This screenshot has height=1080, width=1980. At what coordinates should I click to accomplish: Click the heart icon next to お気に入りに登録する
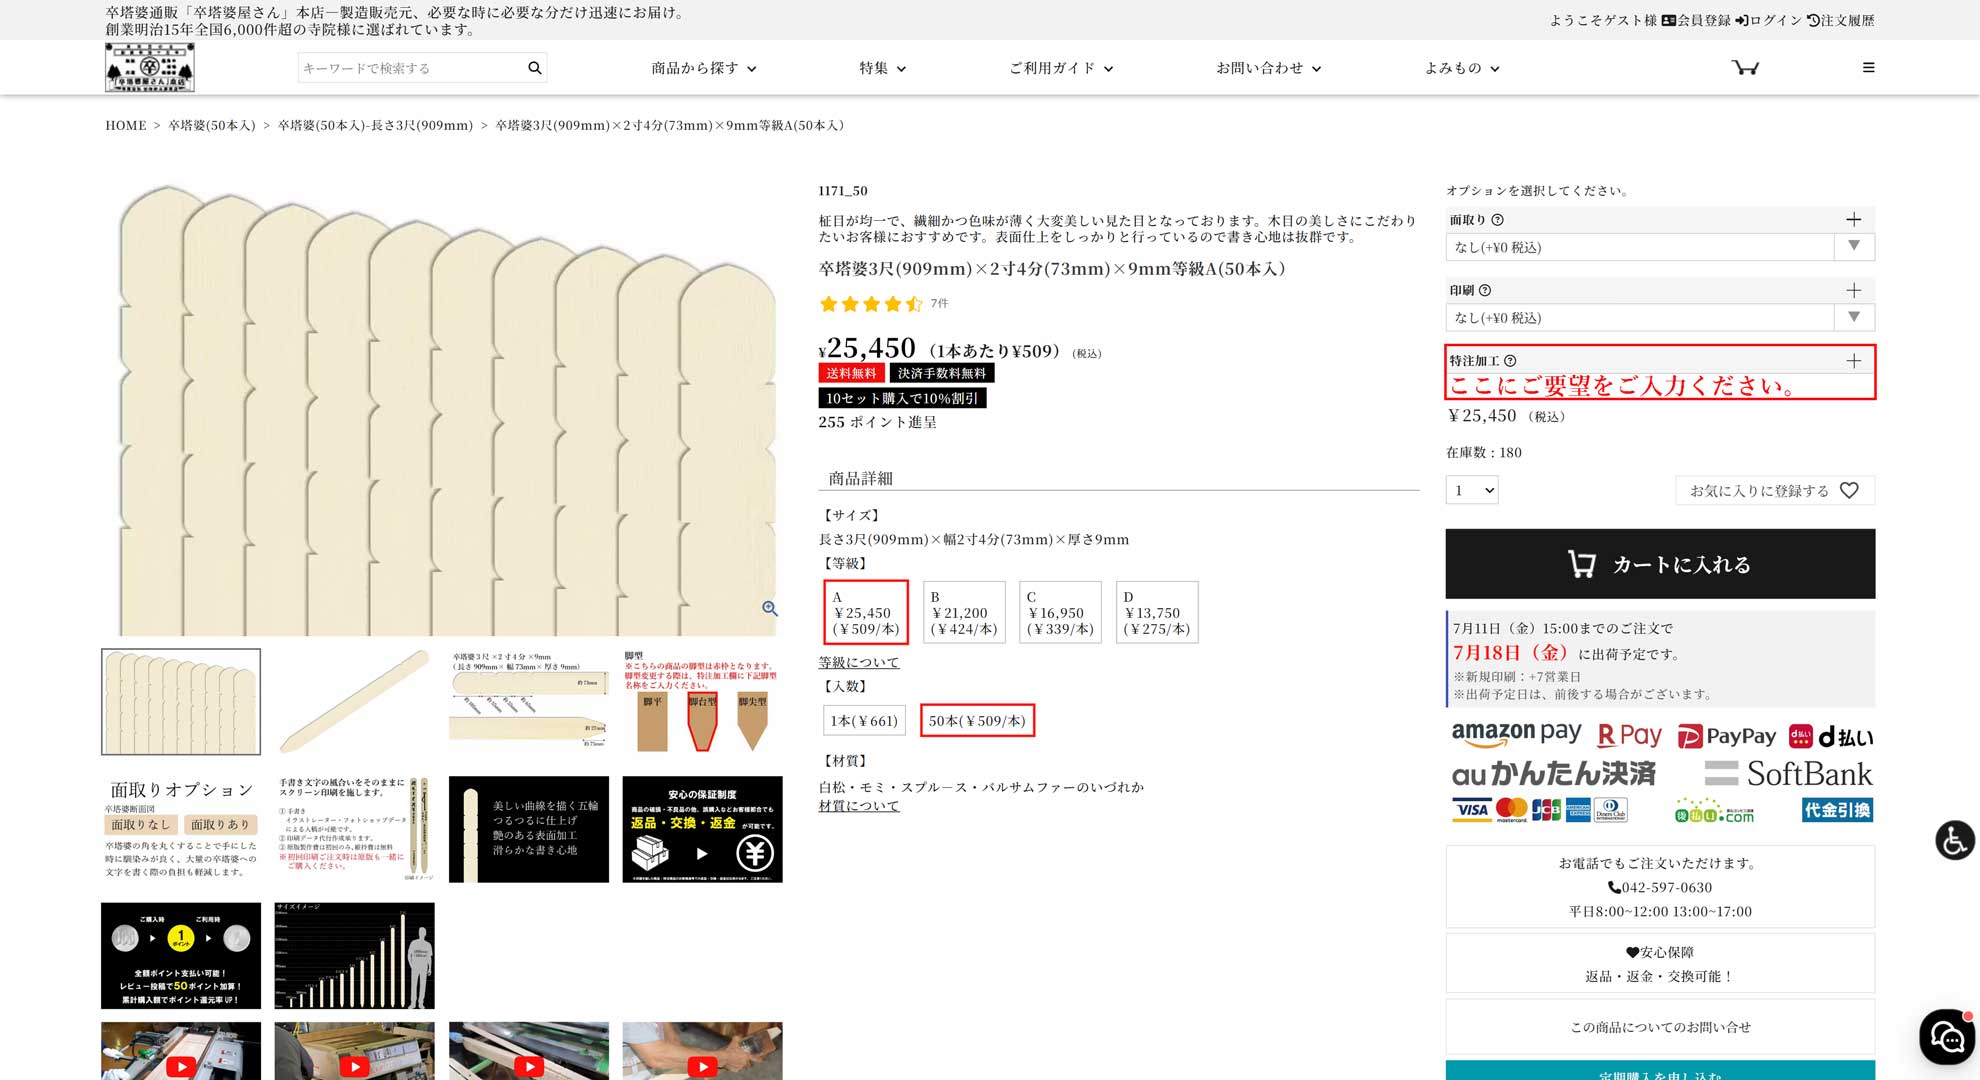[x=1849, y=490]
